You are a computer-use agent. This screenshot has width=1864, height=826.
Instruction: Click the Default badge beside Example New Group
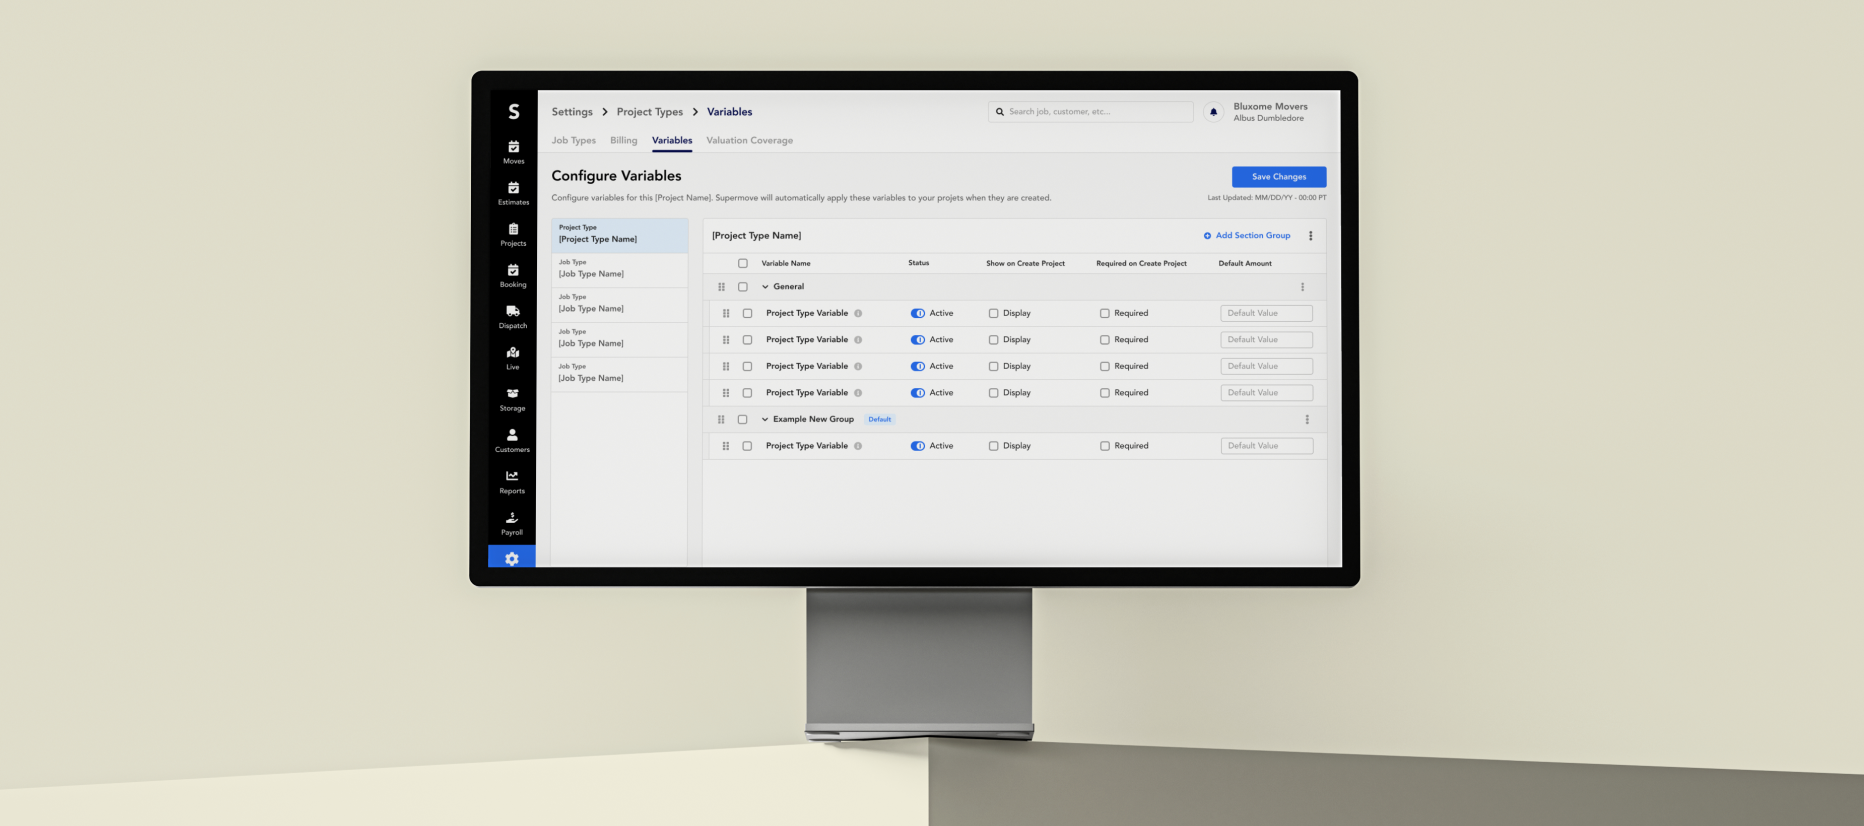880,420
